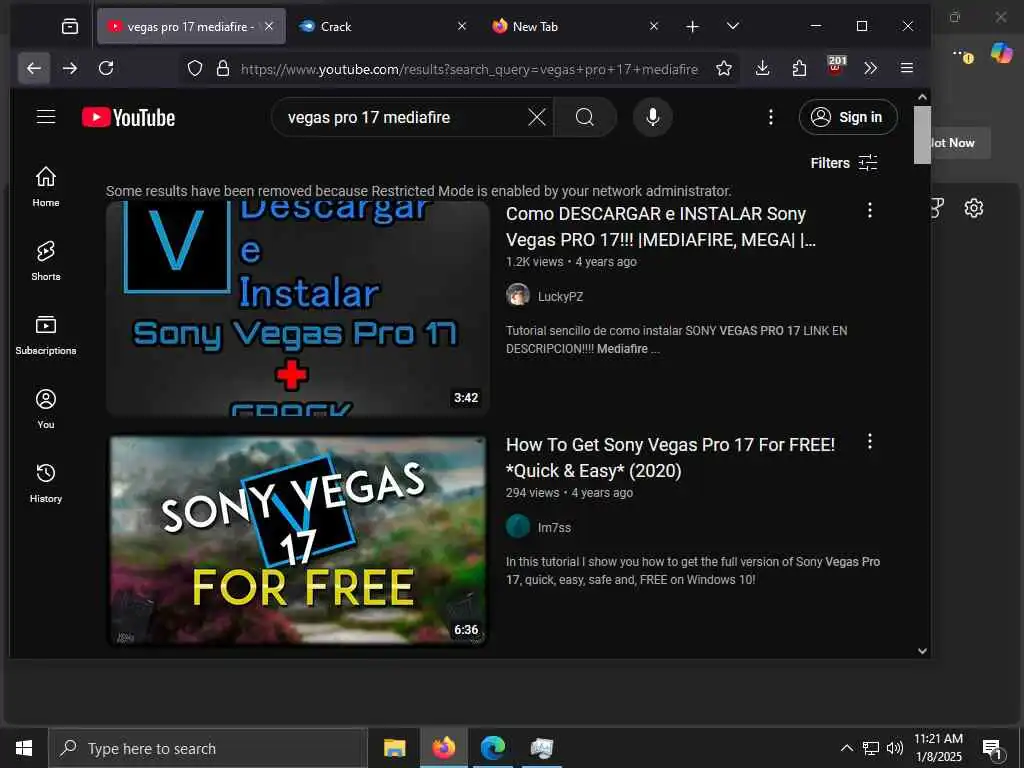Select the vegas pro 17 mediafire tab
The height and width of the screenshot is (768, 1024).
[x=191, y=26]
